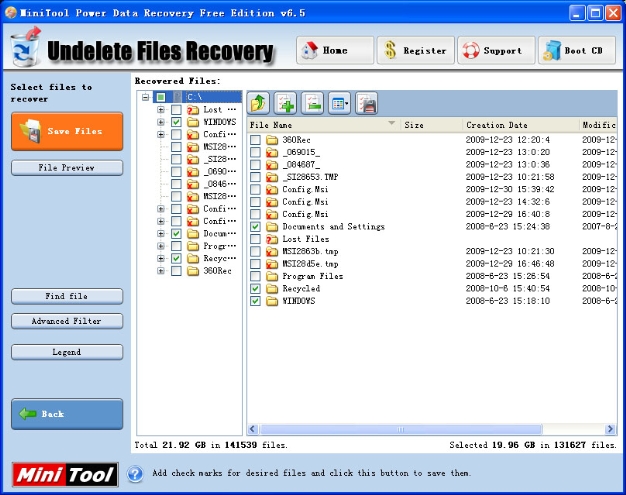Expand the Progr node in tree
The width and height of the screenshot is (626, 495).
coord(161,246)
